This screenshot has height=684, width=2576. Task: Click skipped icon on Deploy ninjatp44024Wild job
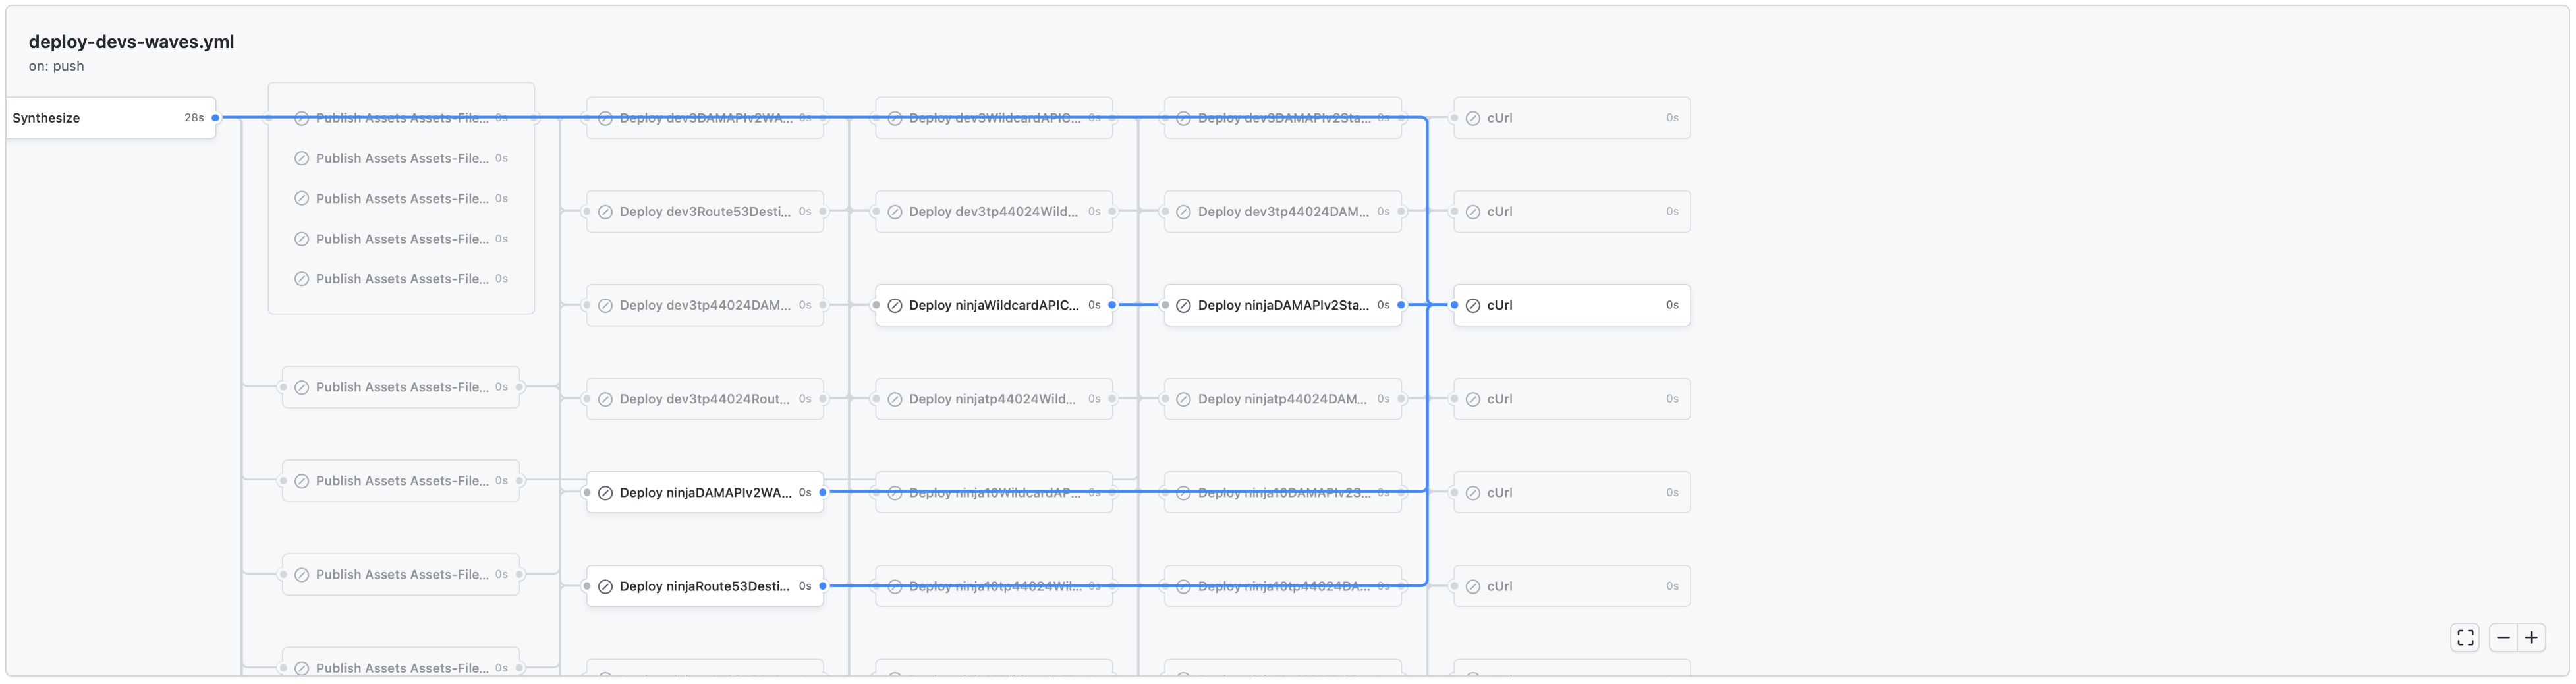tap(895, 399)
